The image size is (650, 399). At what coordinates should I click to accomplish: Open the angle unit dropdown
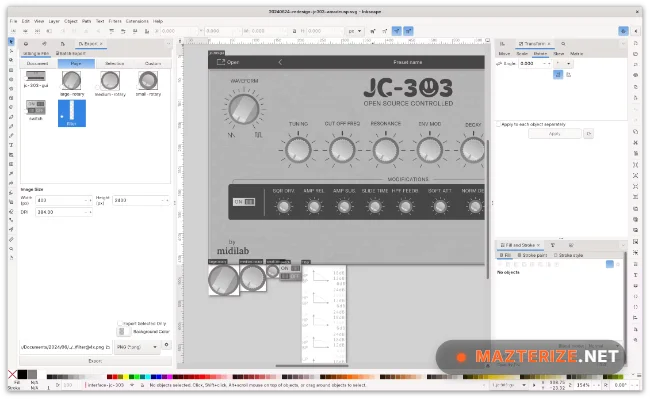pyautogui.click(x=563, y=63)
